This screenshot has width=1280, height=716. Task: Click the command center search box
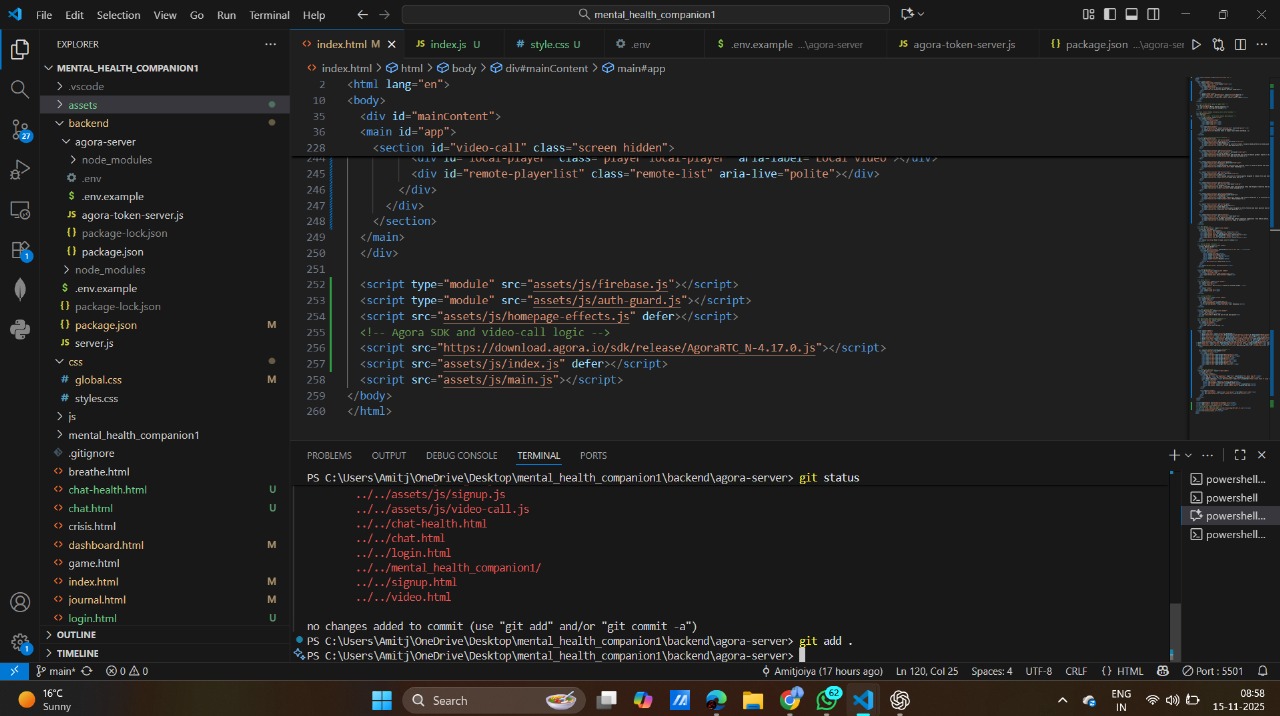pos(645,15)
